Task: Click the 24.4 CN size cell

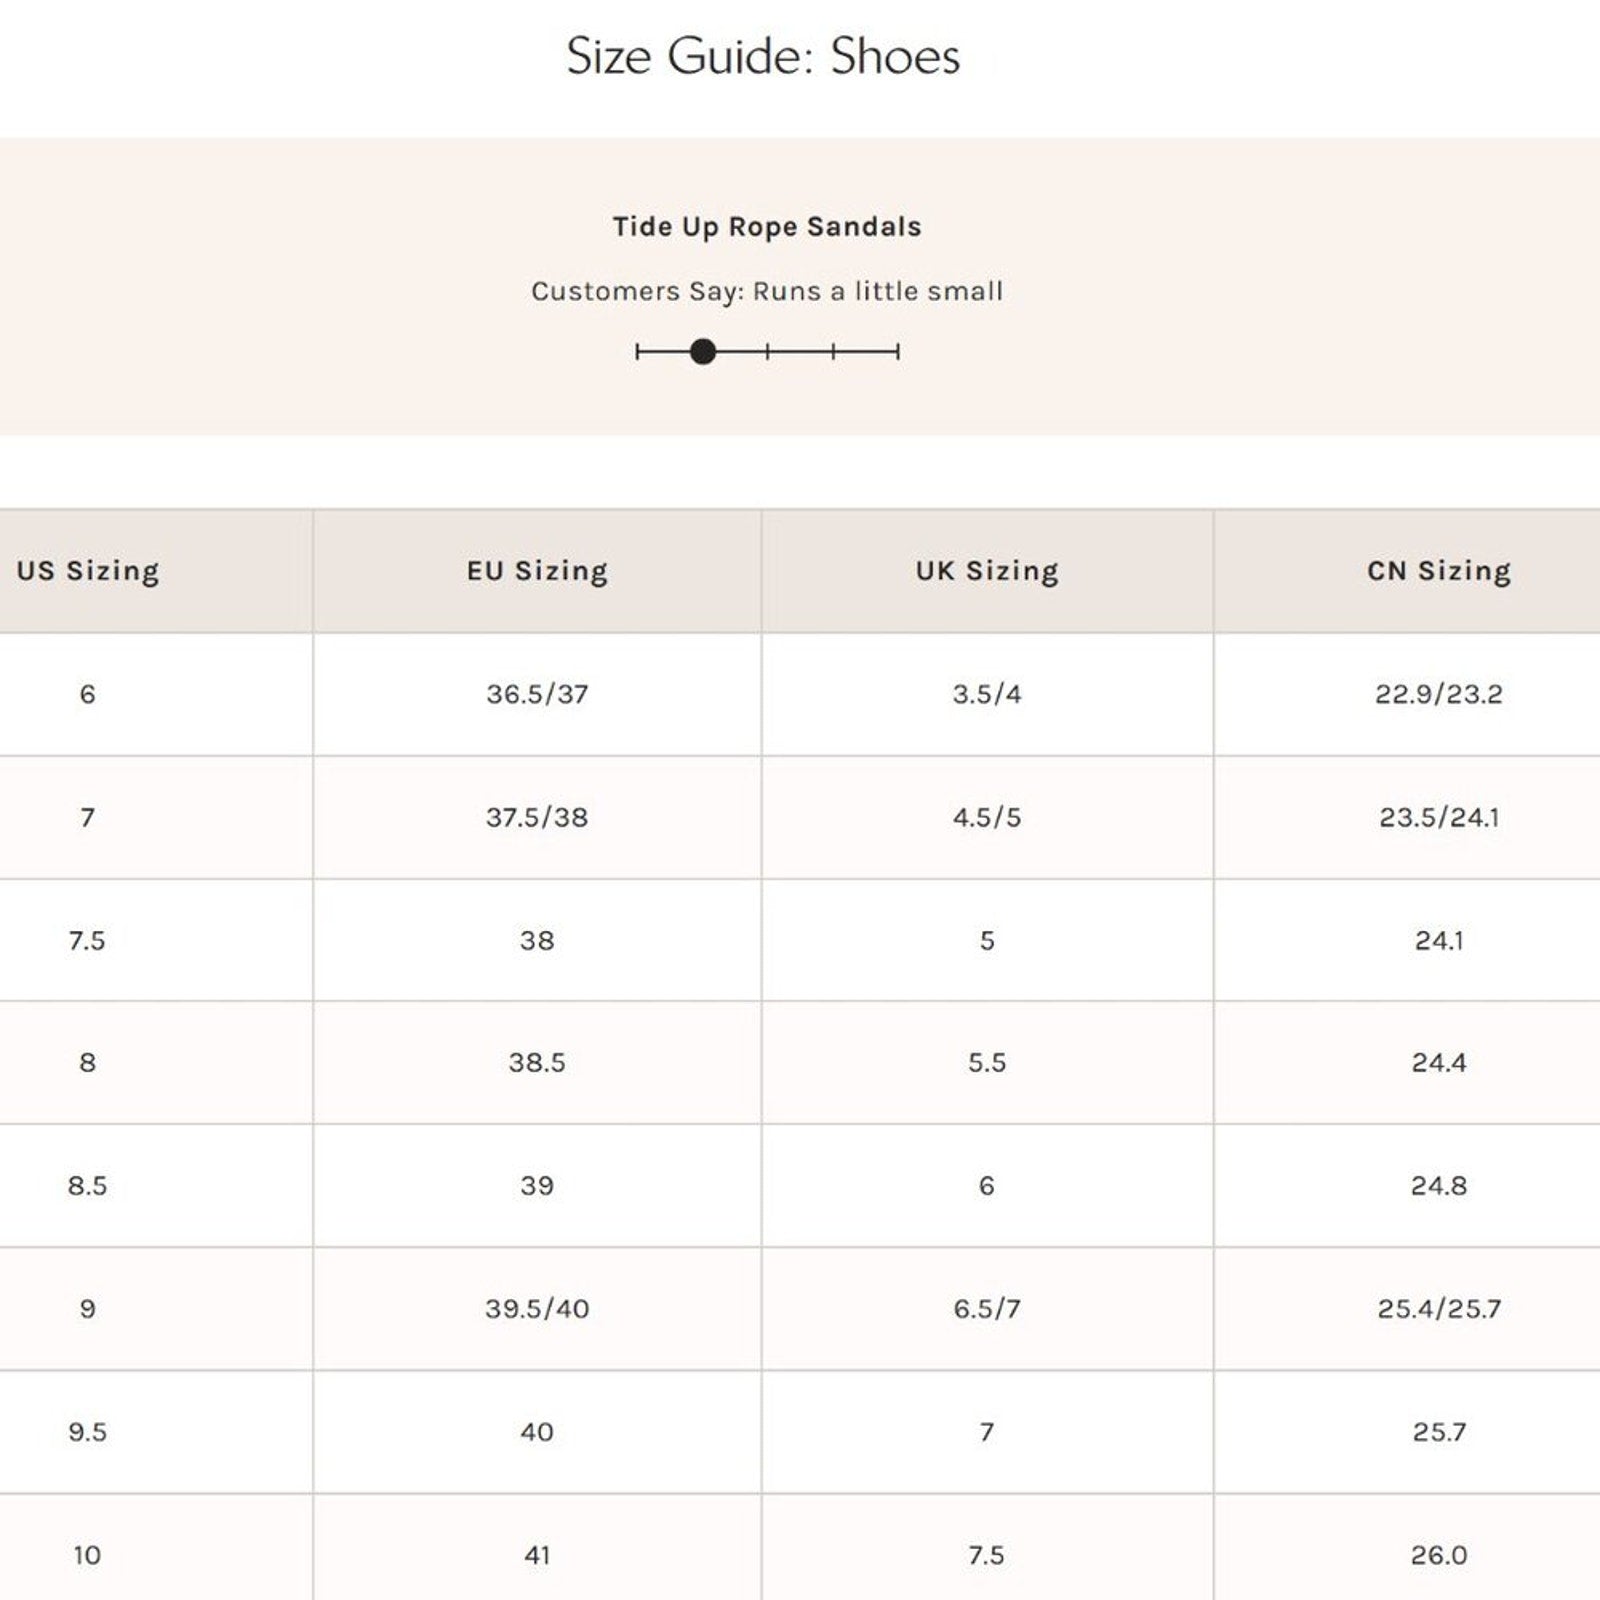Action: pos(1439,1063)
